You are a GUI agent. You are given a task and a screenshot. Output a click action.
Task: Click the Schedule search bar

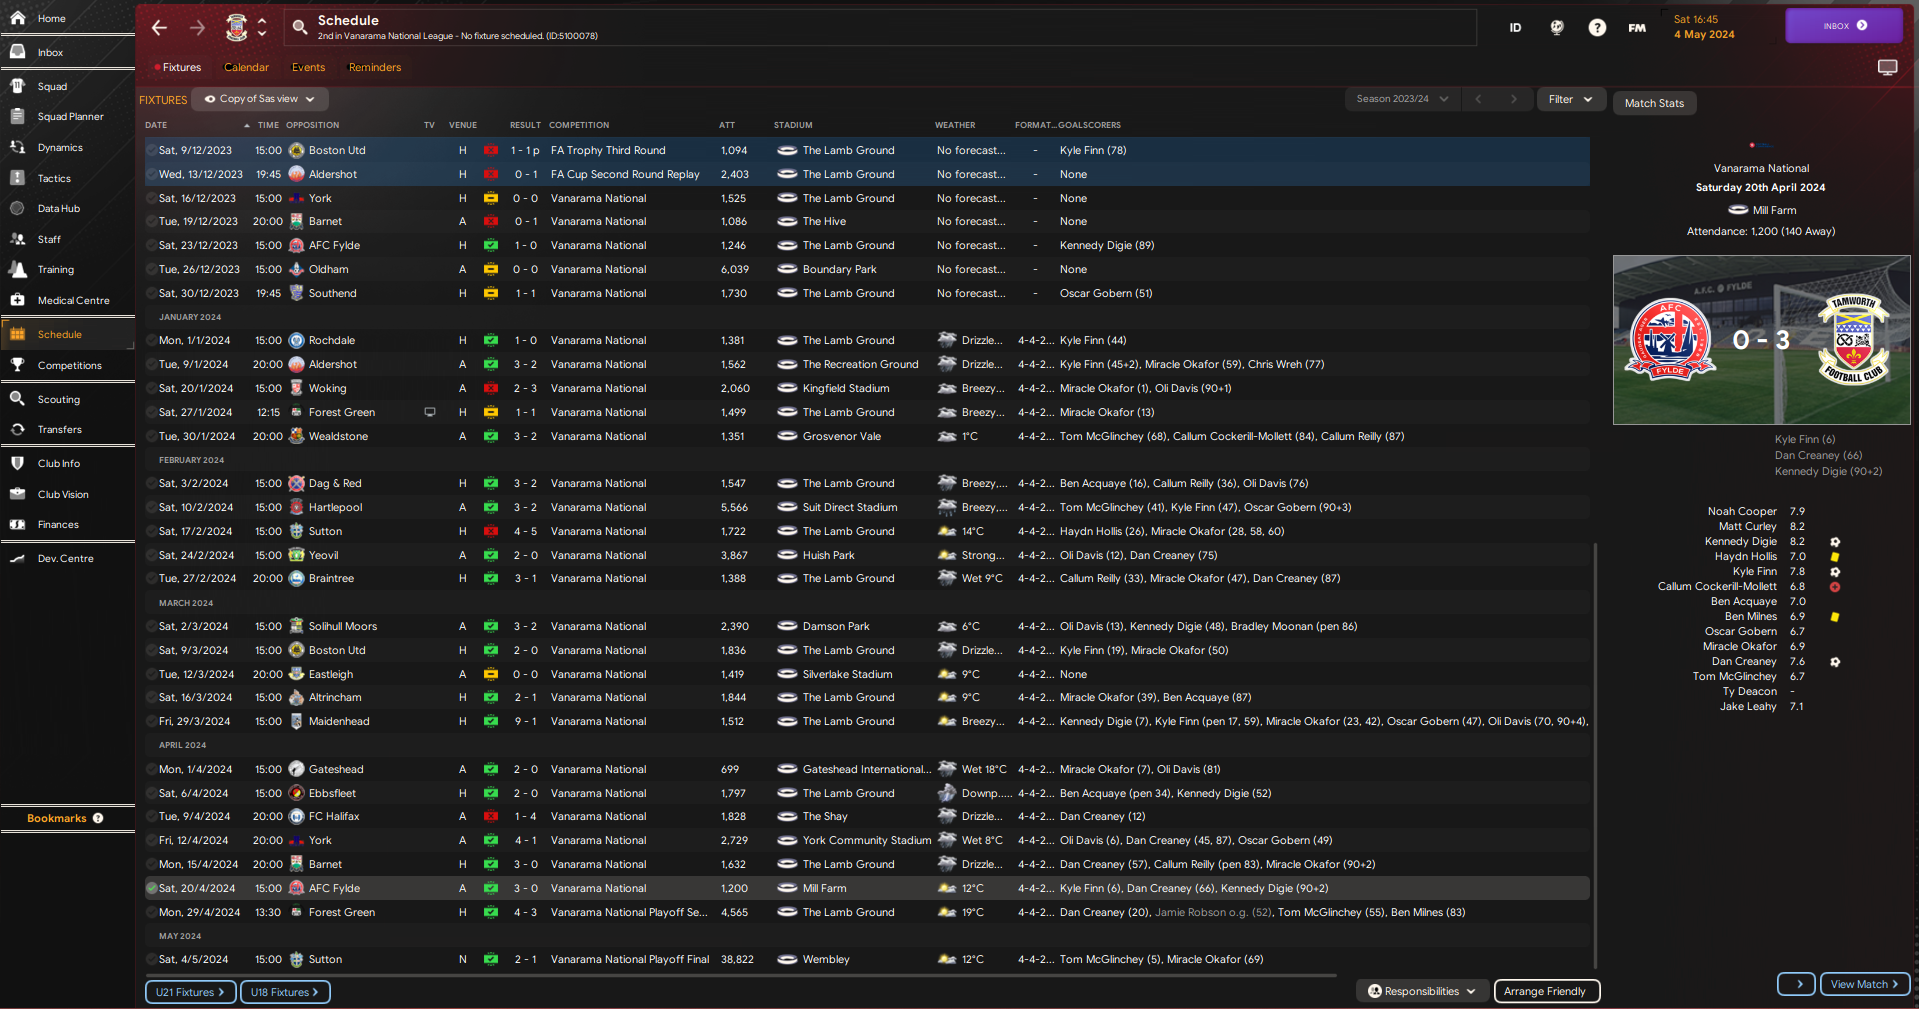[880, 28]
